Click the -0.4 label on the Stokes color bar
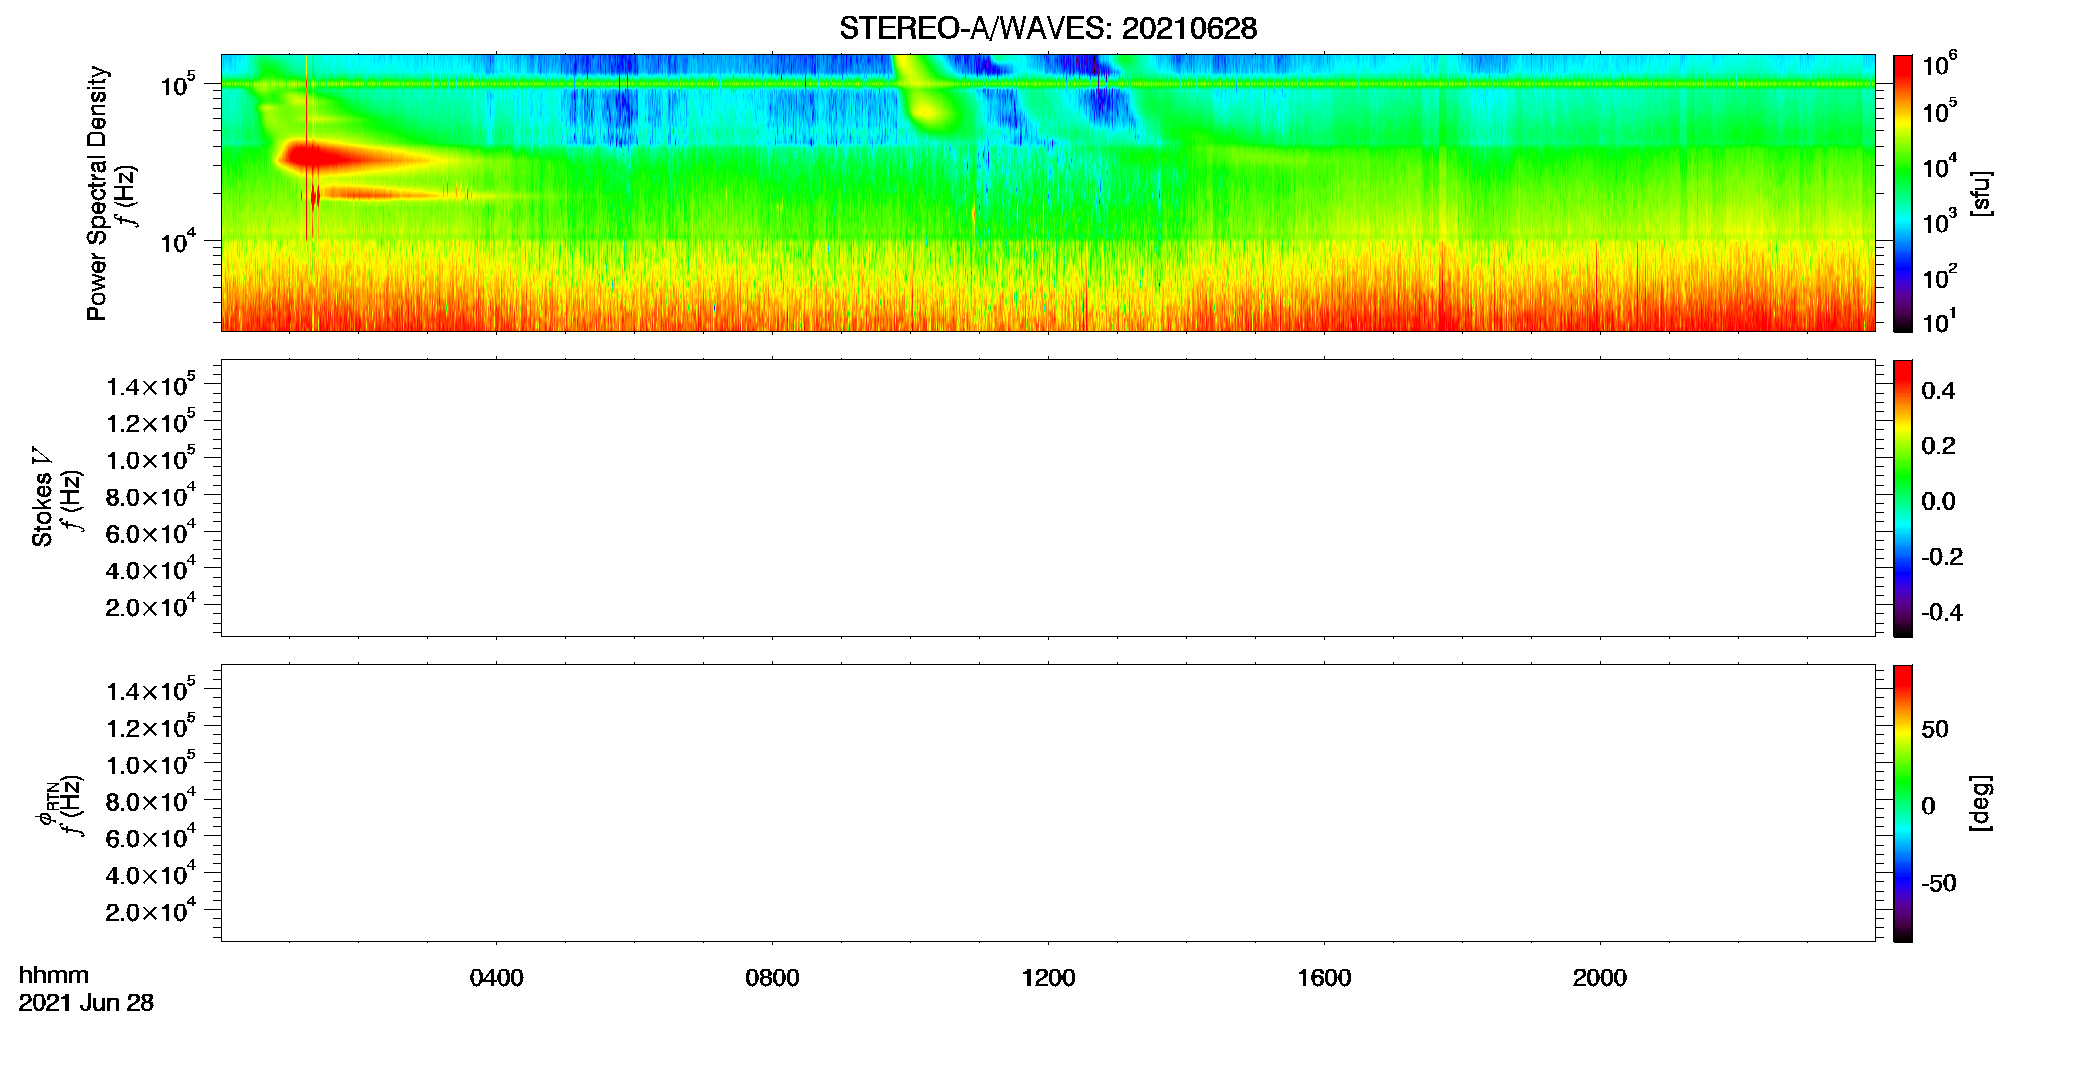Image resolution: width=2096 pixels, height=1080 pixels. (x=1942, y=613)
